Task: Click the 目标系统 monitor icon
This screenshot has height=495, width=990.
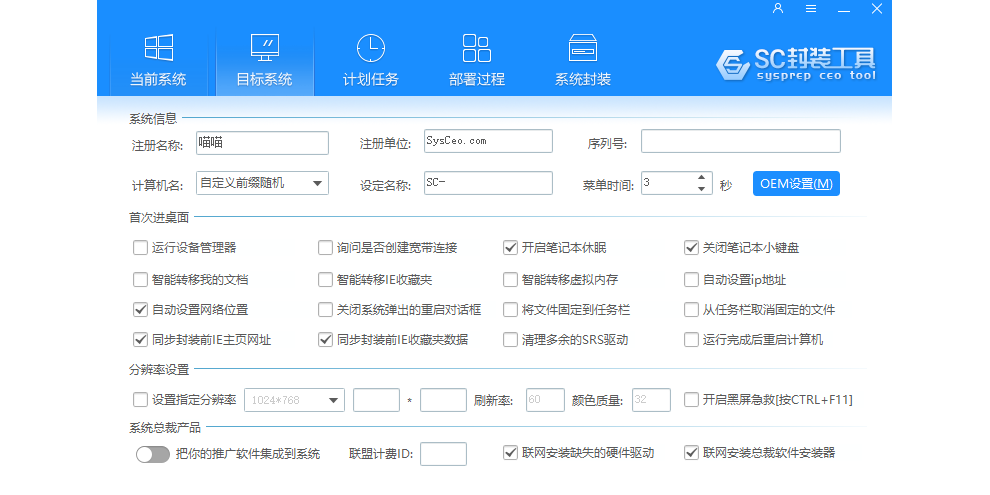Action: tap(264, 48)
